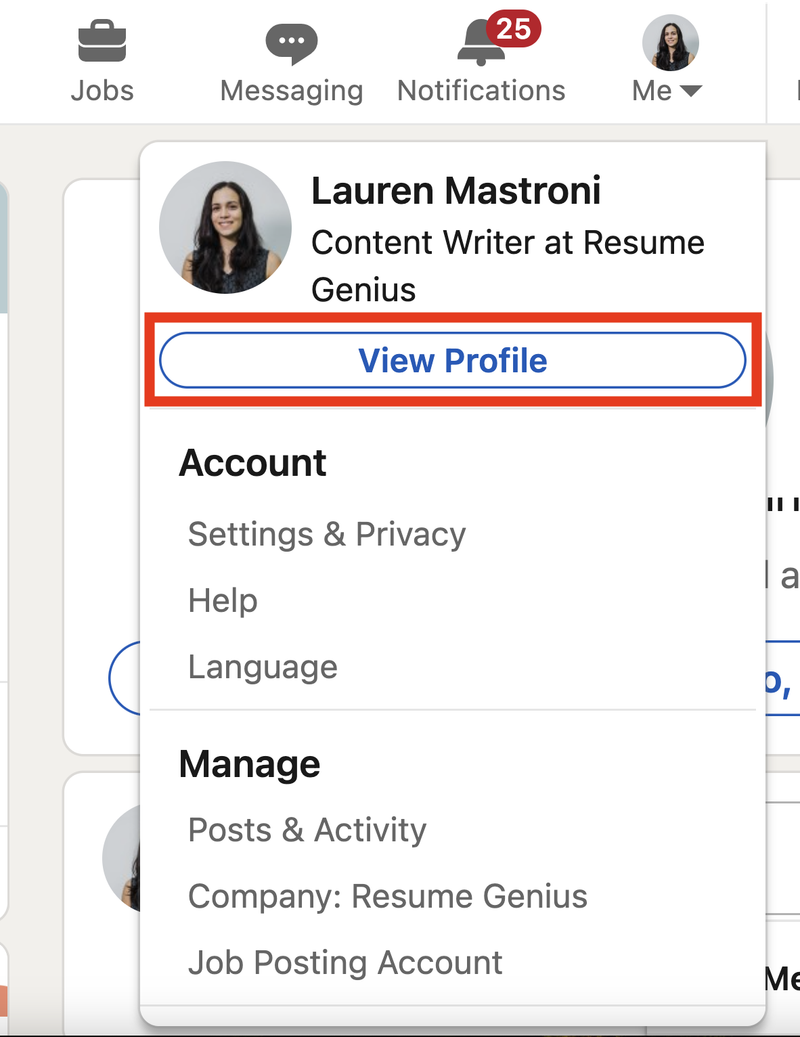Open Posts & Activity
The width and height of the screenshot is (800, 1037).
pyautogui.click(x=307, y=829)
